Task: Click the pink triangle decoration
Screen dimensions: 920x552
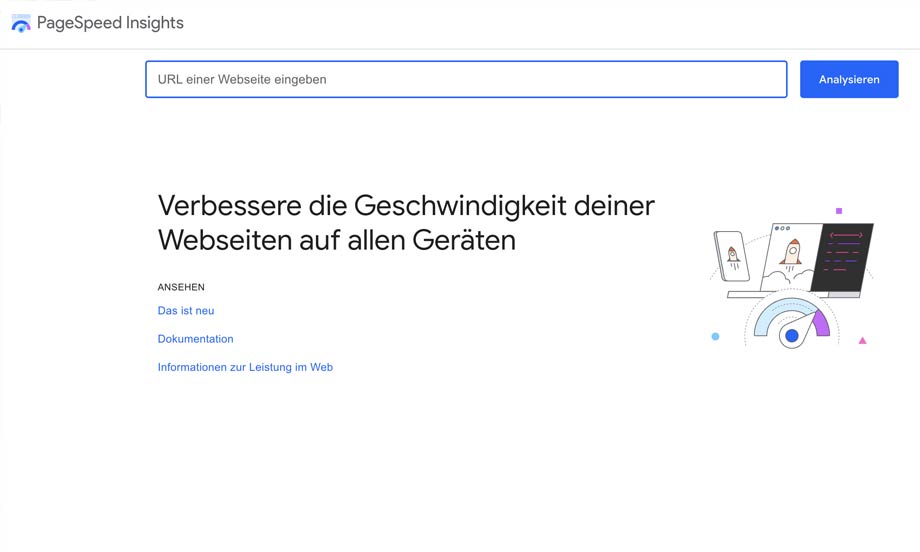Action: (862, 341)
